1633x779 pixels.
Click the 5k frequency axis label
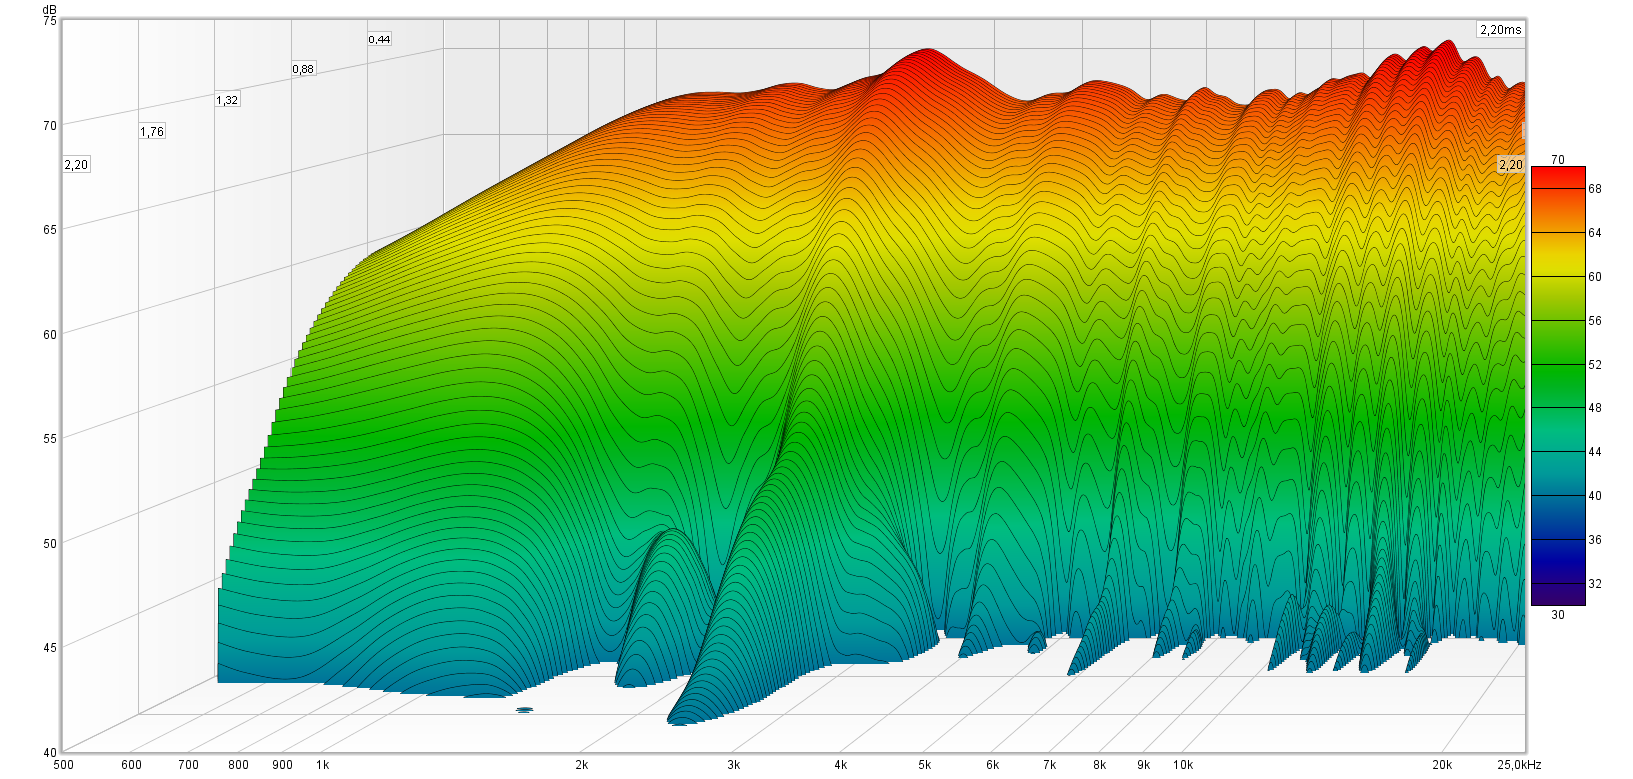[926, 765]
